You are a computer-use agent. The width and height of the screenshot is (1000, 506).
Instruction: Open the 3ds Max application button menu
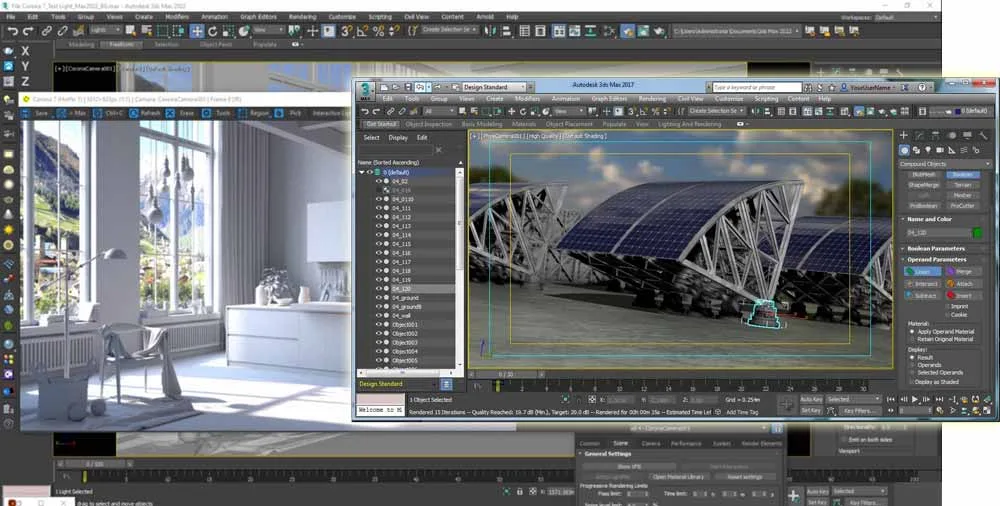(x=365, y=90)
